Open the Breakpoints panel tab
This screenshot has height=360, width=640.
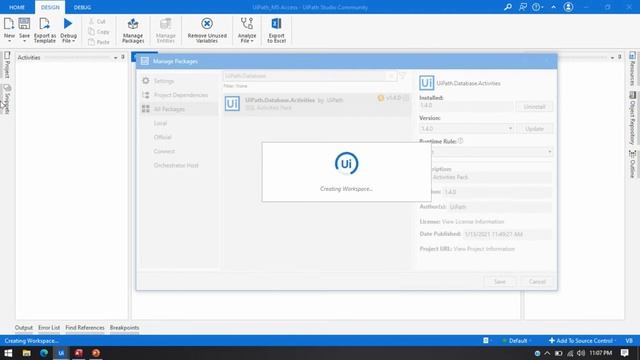[x=124, y=328]
